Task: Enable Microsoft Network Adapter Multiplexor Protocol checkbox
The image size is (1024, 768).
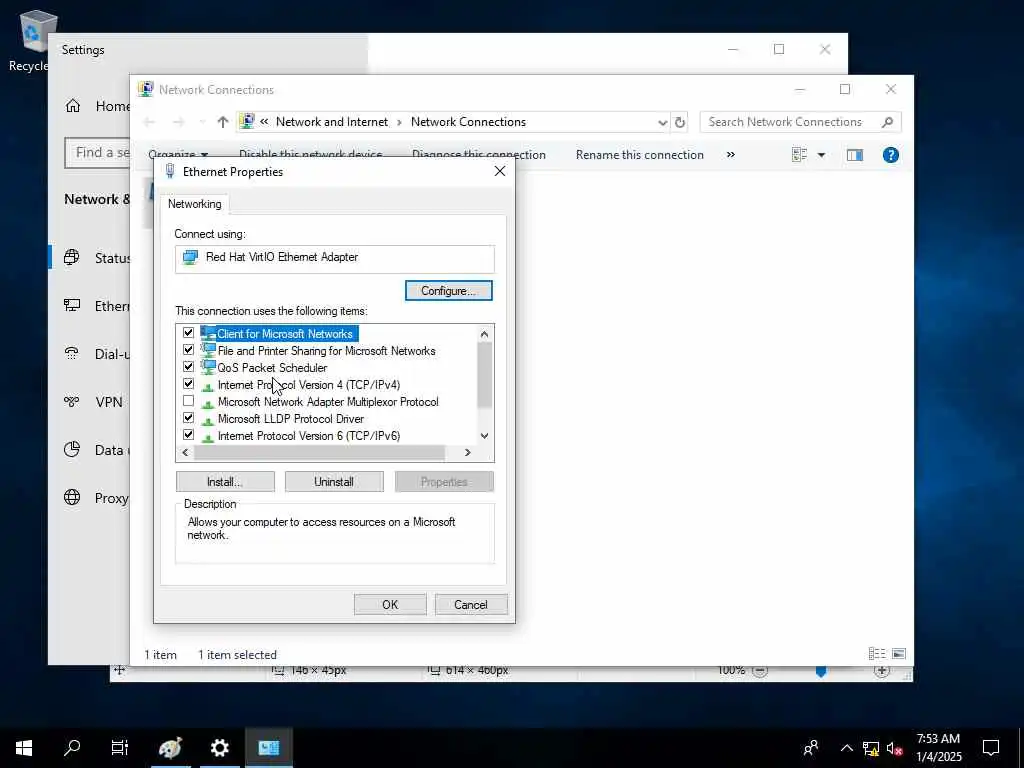Action: (x=188, y=401)
